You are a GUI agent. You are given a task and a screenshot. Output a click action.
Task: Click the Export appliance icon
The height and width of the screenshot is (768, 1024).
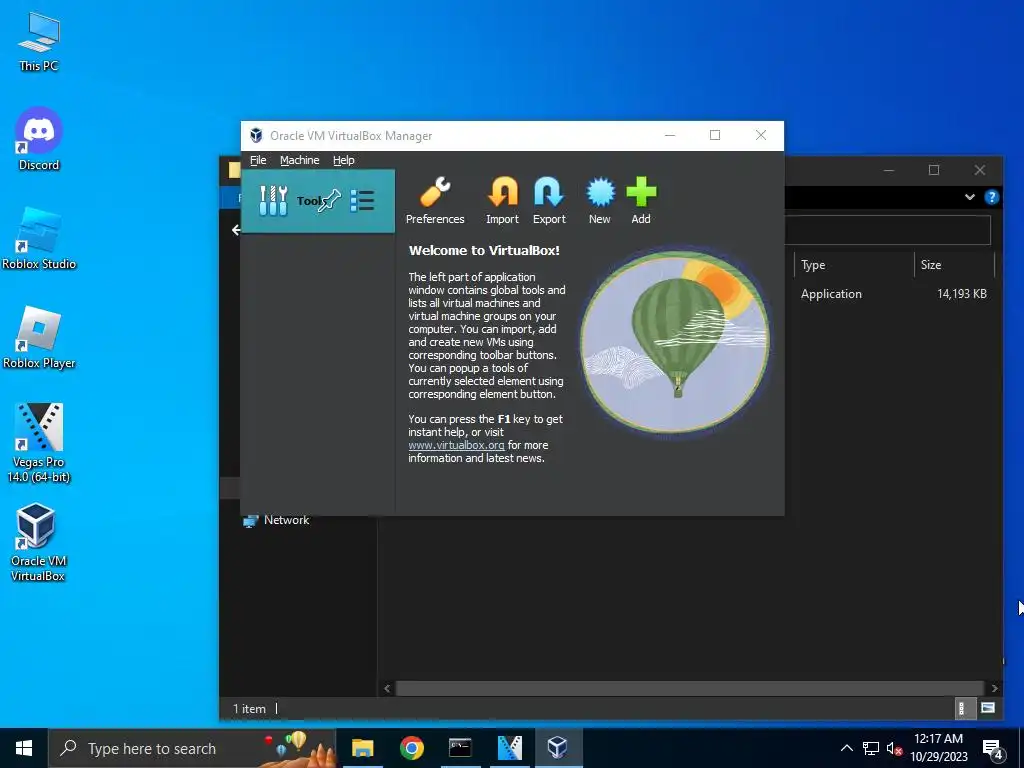click(x=549, y=192)
